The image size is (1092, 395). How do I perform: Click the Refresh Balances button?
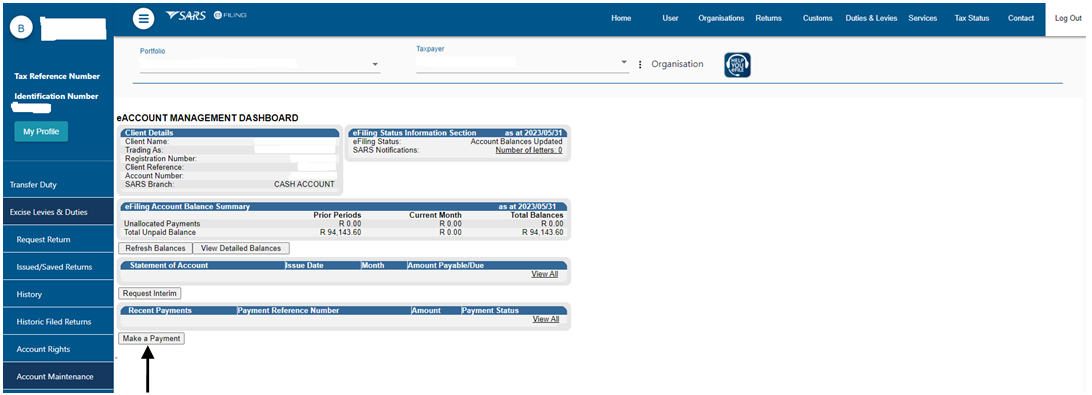click(x=155, y=248)
